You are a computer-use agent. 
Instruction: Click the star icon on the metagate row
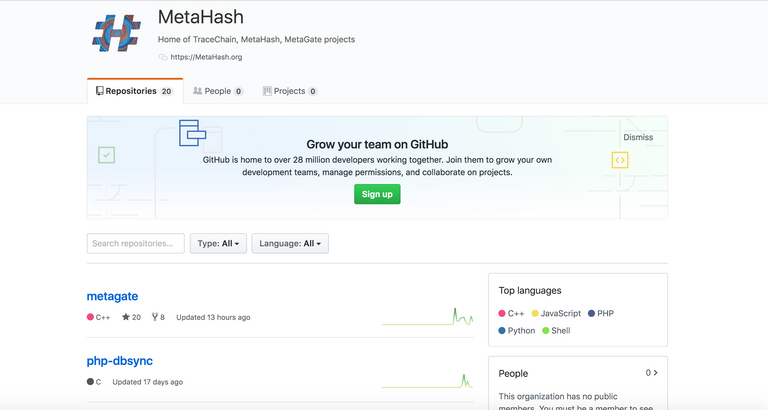(126, 317)
